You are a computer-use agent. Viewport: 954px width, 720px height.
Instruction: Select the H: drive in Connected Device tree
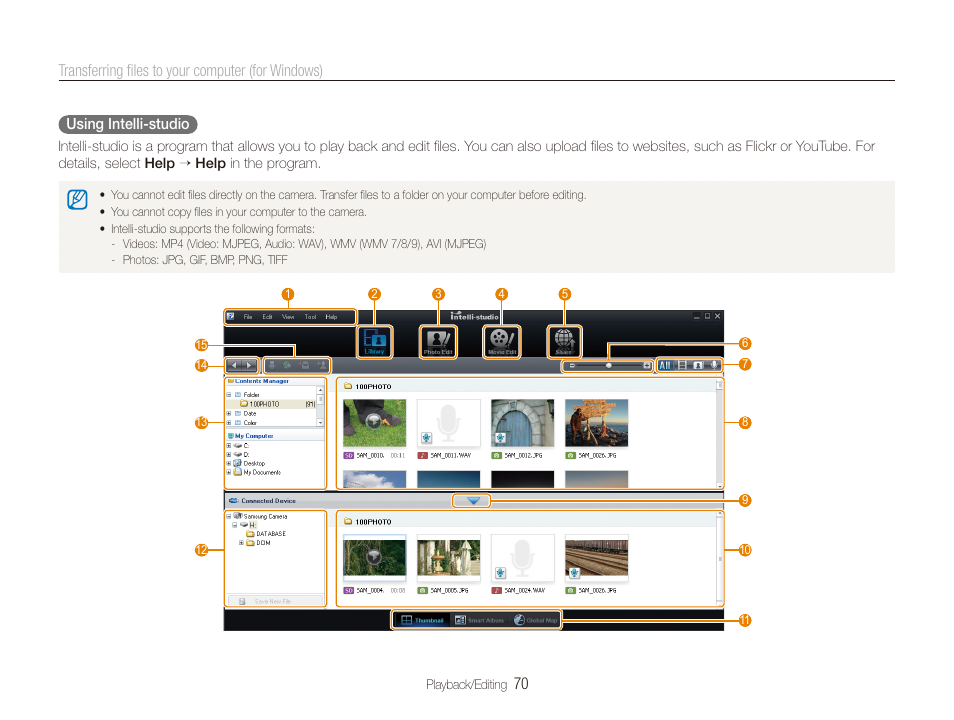(x=248, y=525)
